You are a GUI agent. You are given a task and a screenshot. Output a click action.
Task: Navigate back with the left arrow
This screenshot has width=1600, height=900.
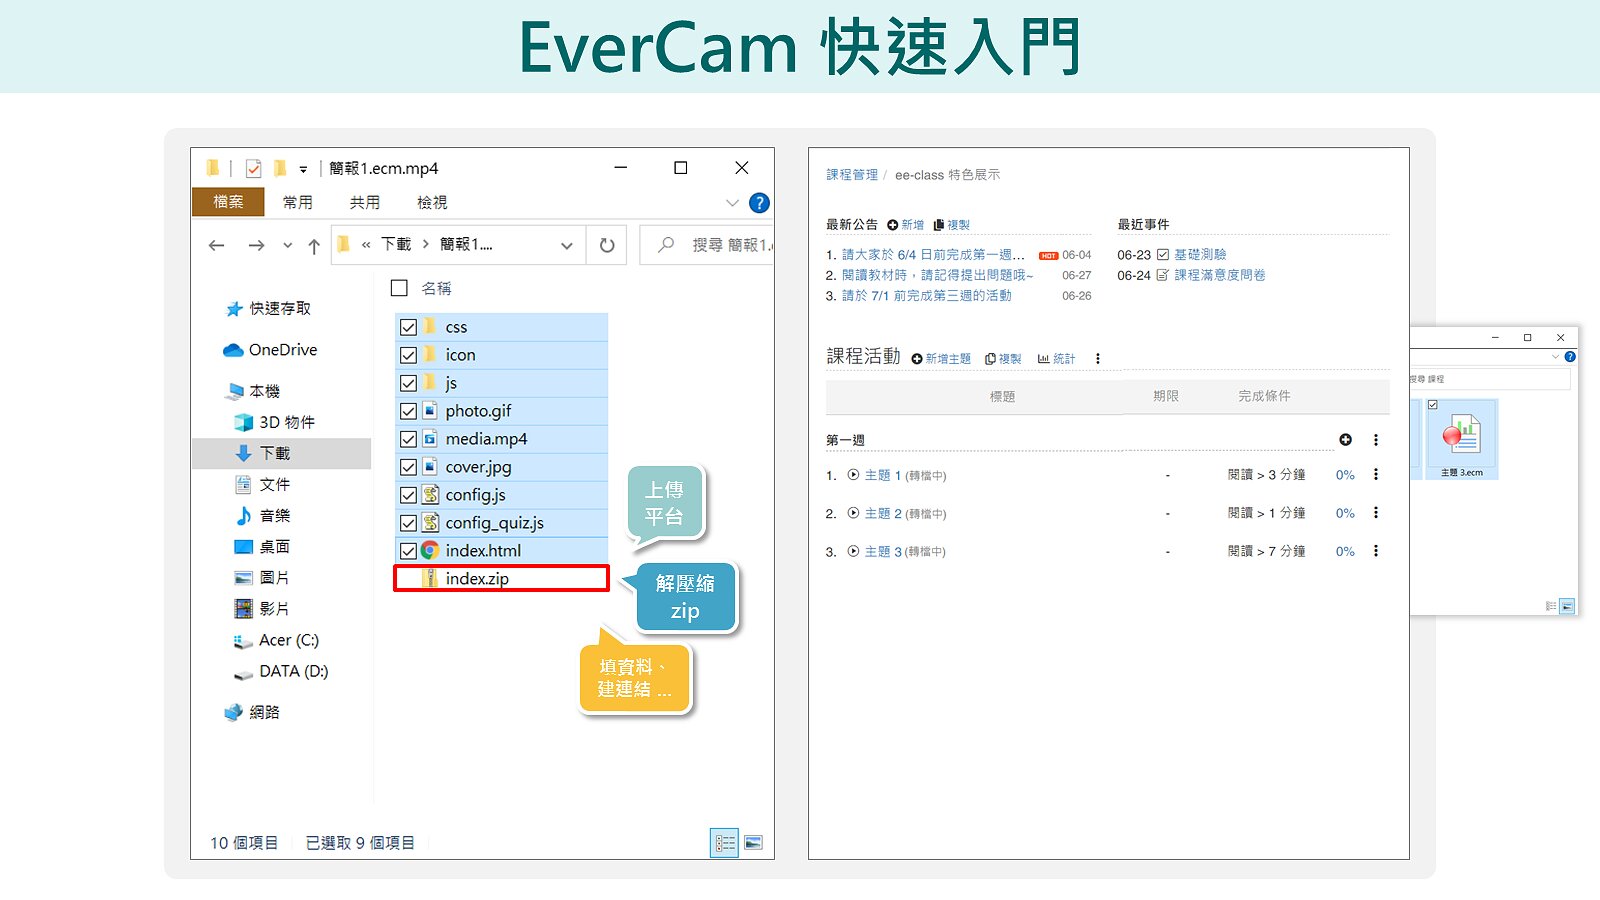(x=217, y=246)
